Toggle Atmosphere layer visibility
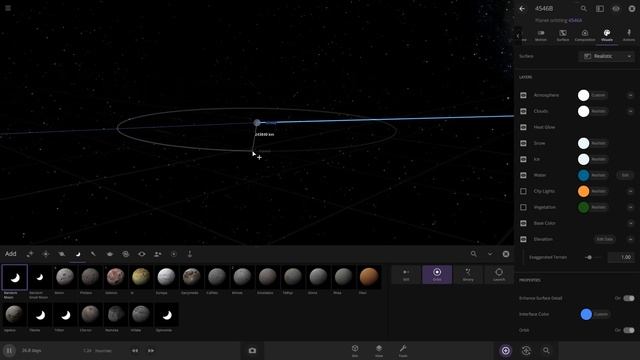This screenshot has height=360, width=640. pos(523,95)
